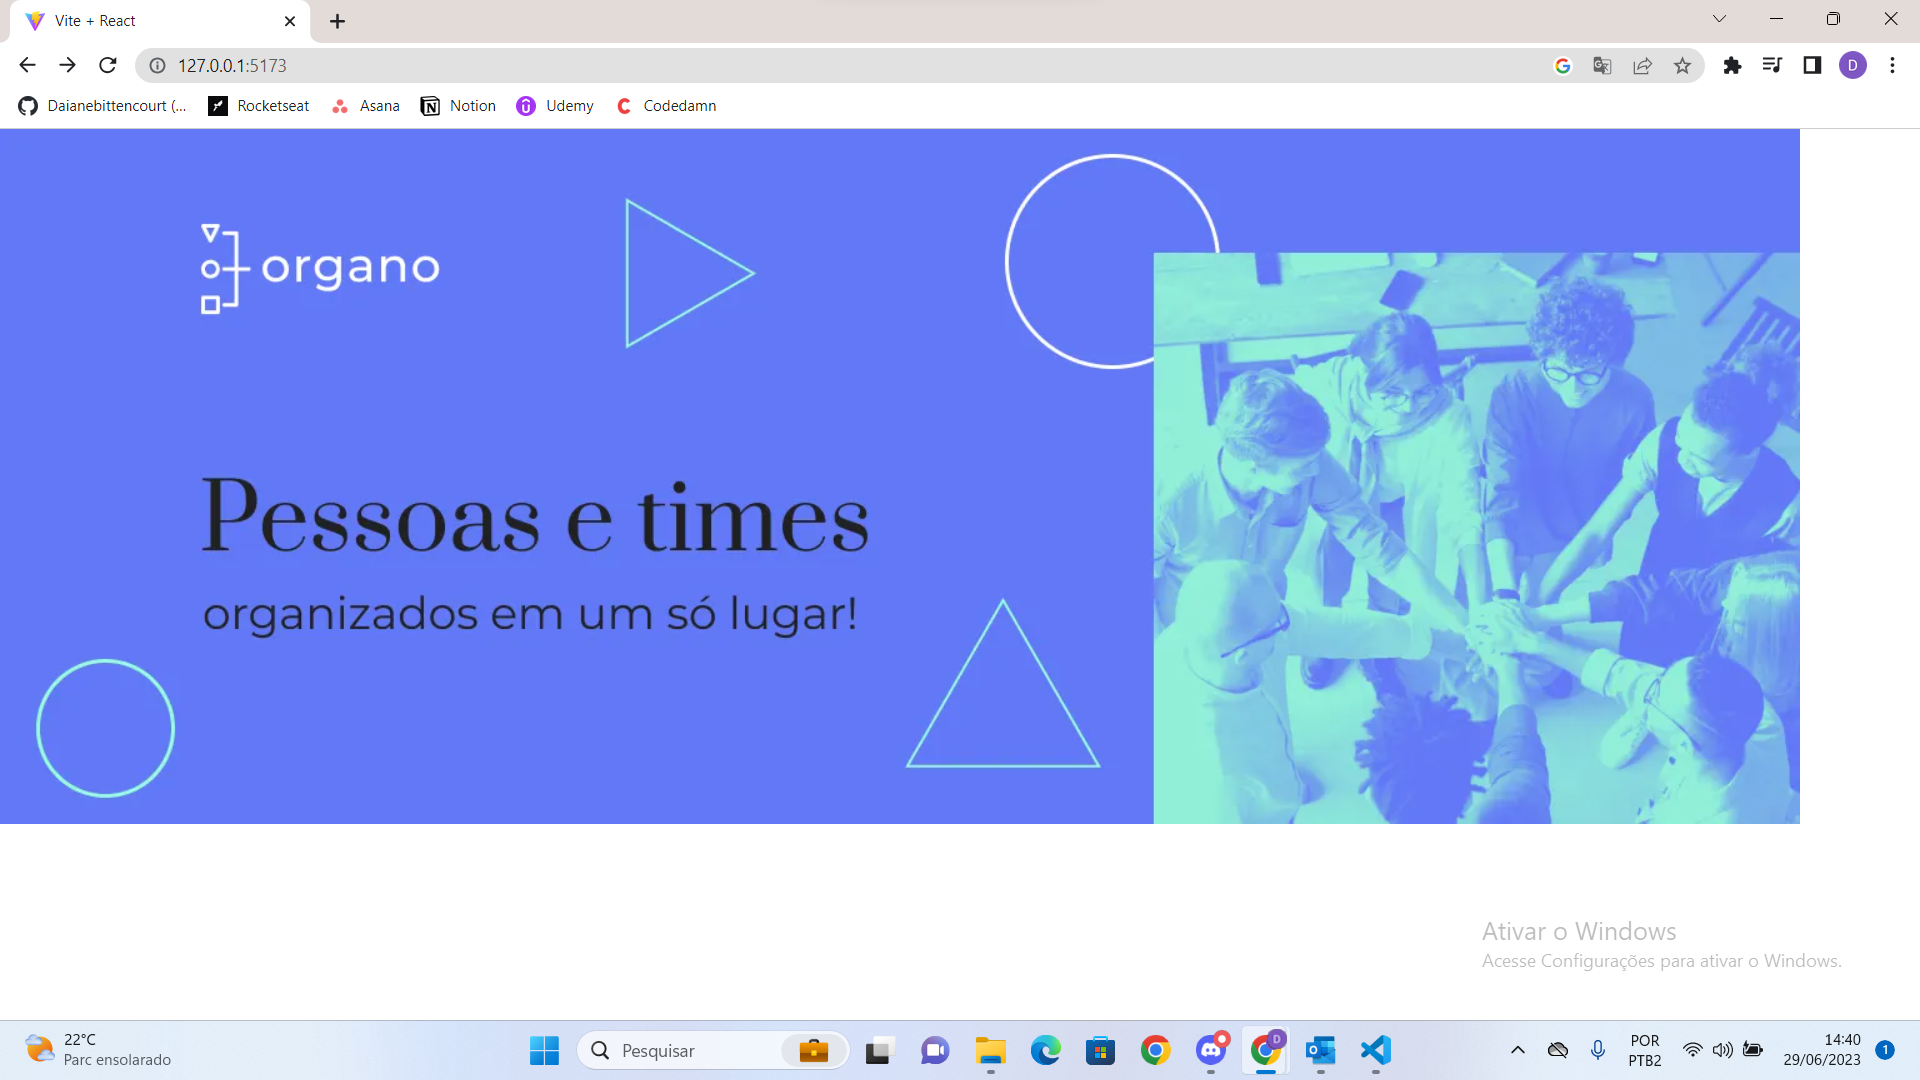
Task: Open the Codedamn bookmark
Action: 666,106
